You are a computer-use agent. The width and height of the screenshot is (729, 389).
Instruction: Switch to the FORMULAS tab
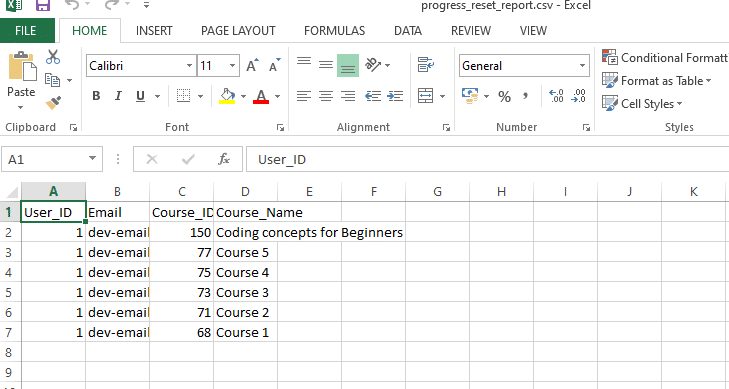coord(334,31)
